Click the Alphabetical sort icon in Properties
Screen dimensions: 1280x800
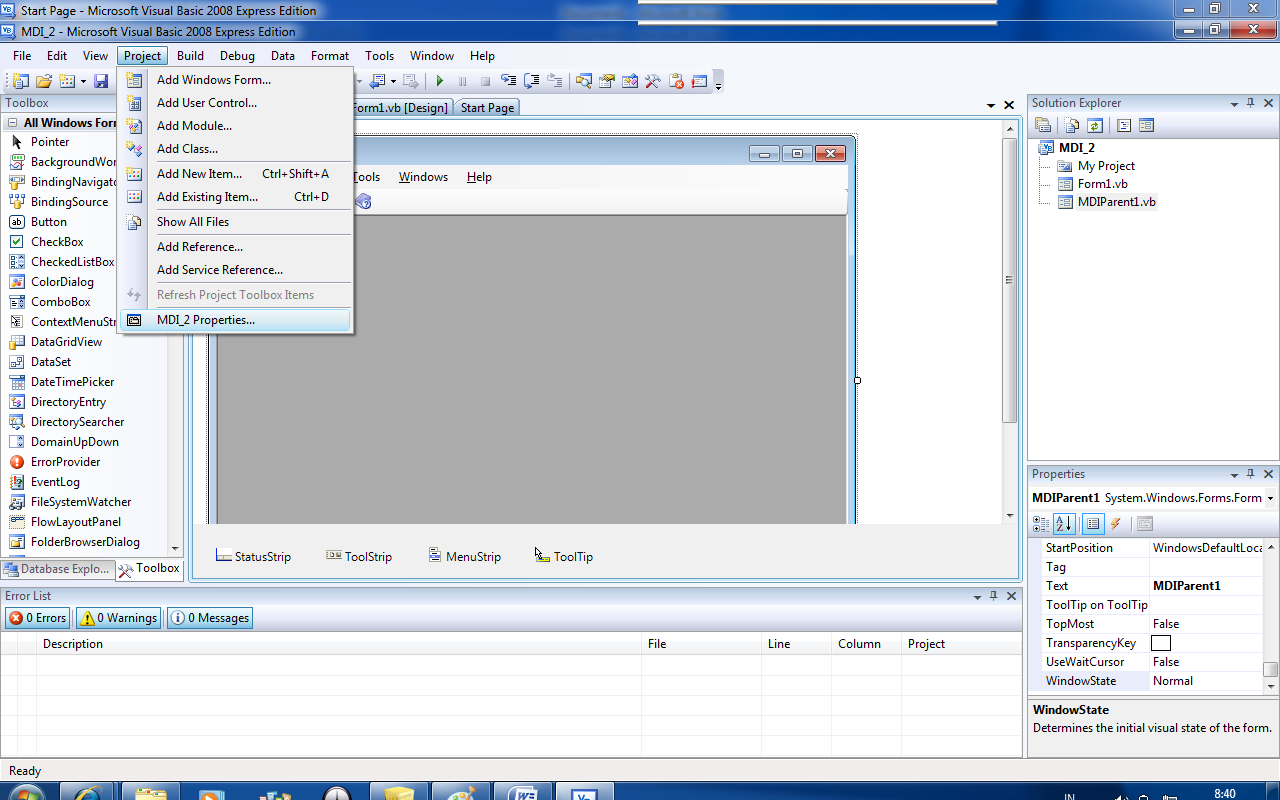[x=1064, y=523]
